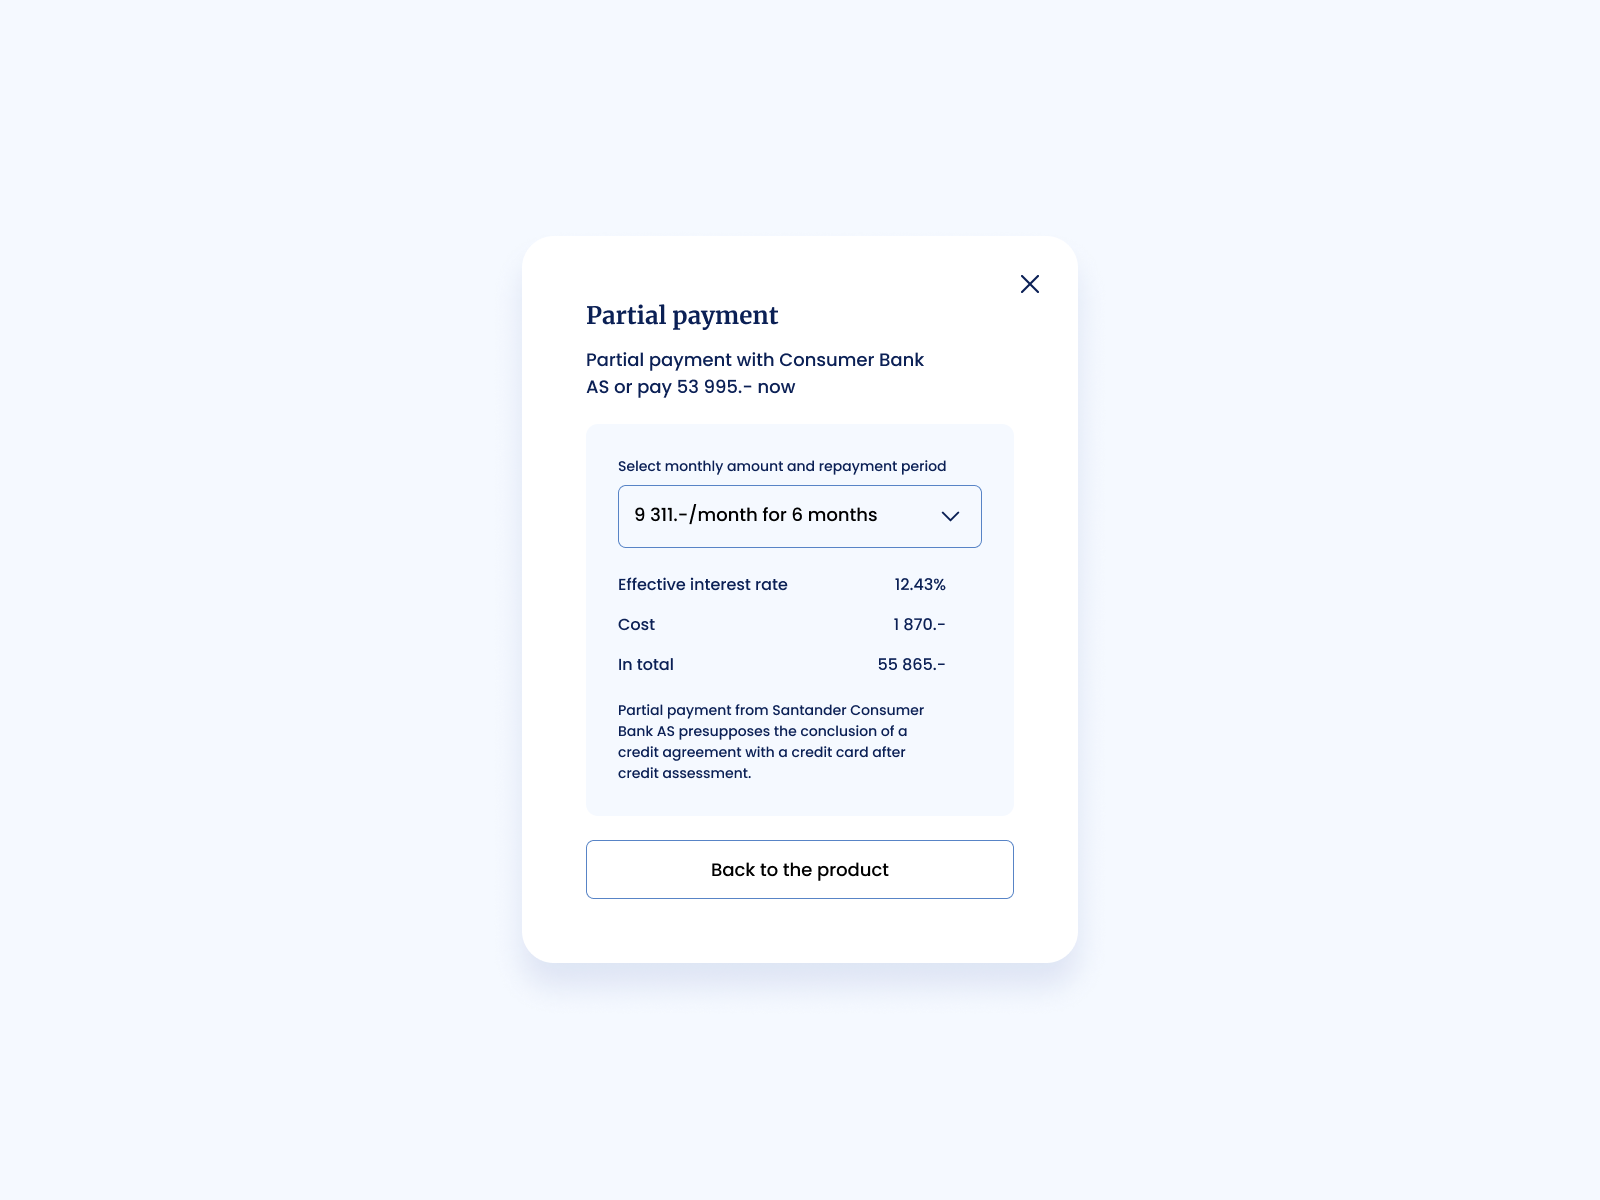Click the Santander Consumer Bank disclaimer text

770,741
